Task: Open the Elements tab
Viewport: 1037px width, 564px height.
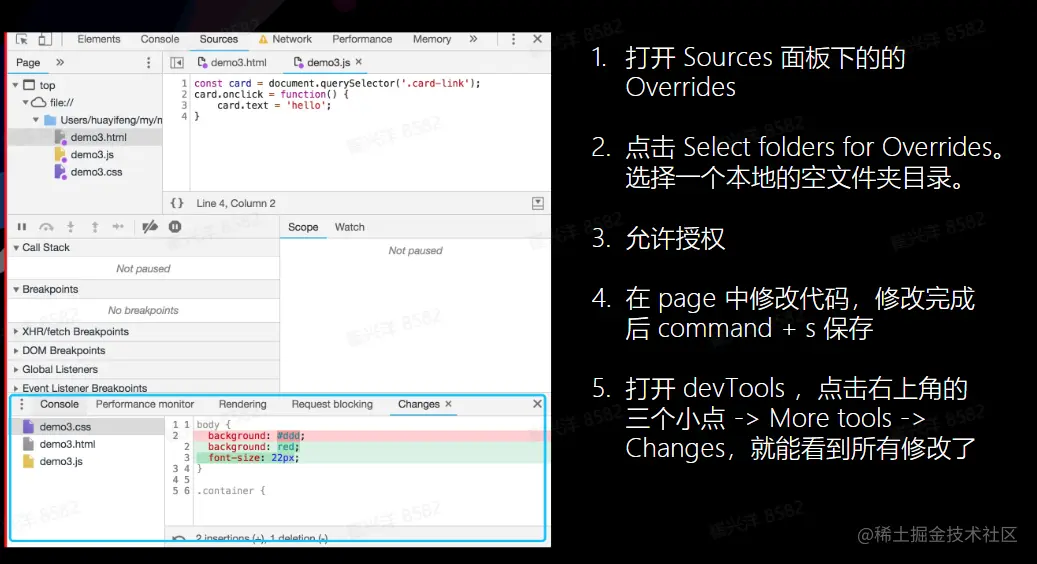Action: (99, 39)
